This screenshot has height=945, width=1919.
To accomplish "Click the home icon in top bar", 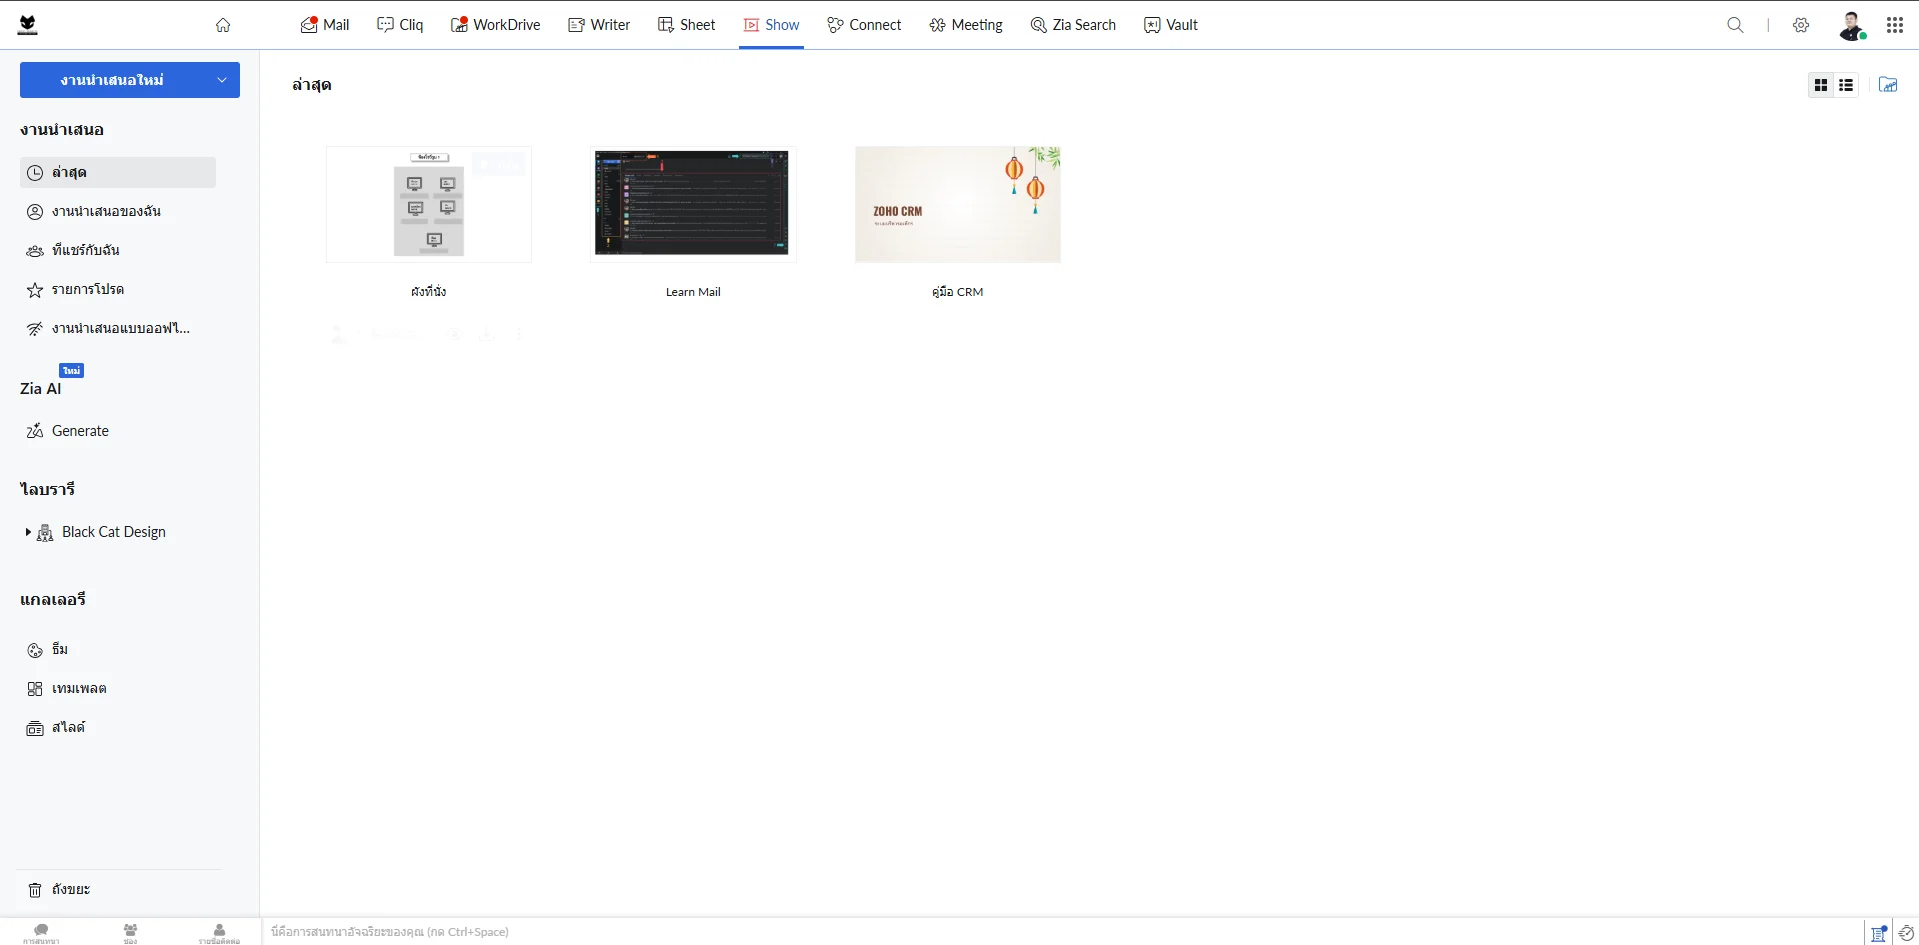I will pyautogui.click(x=223, y=25).
